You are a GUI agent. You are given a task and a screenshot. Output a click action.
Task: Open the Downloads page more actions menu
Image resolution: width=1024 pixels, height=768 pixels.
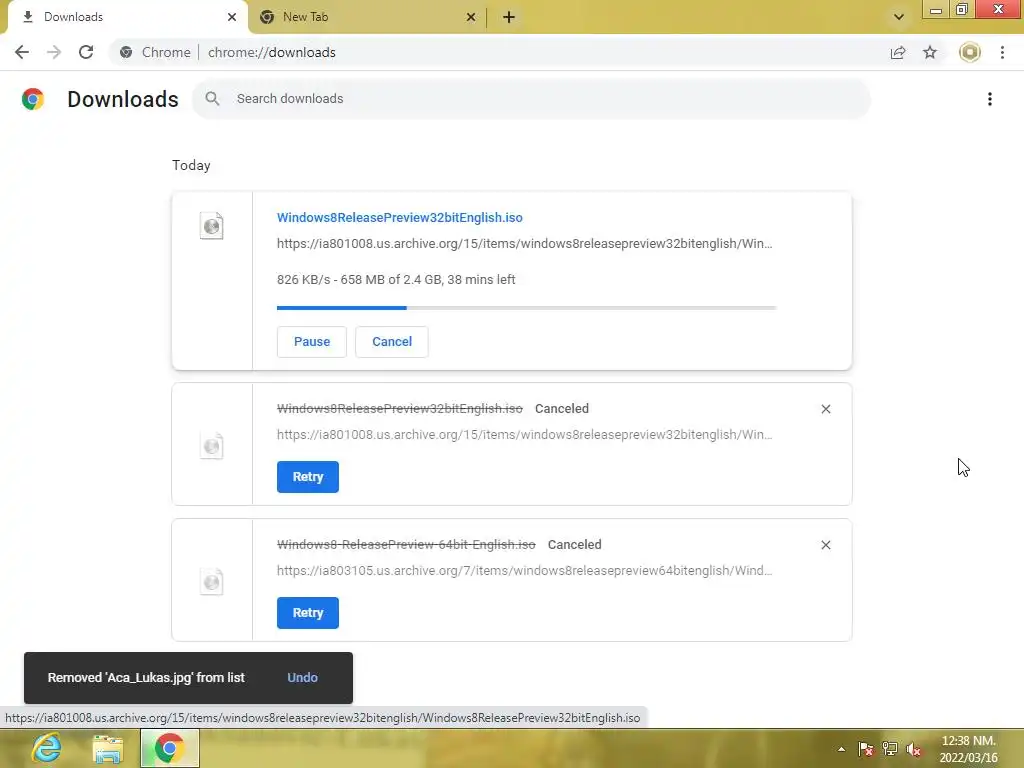pyautogui.click(x=990, y=99)
